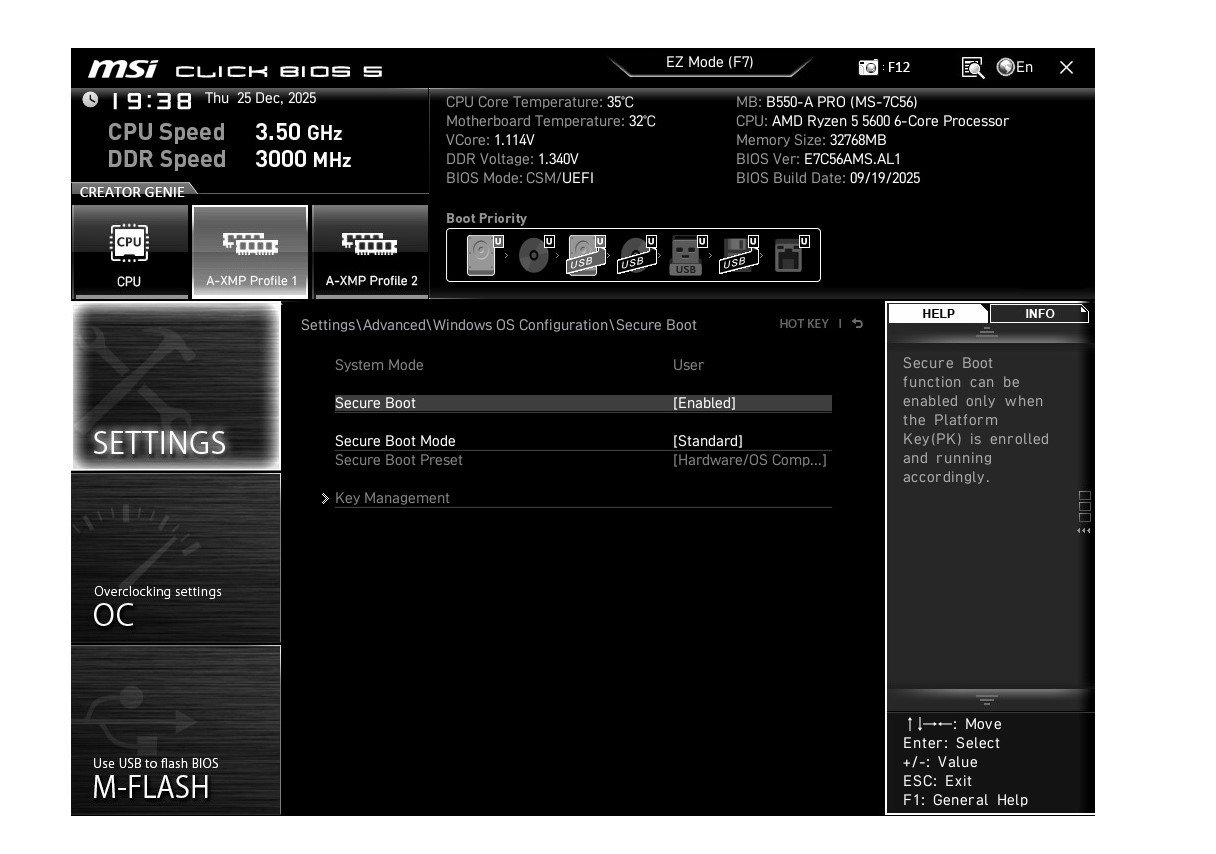
Task: Click the CPU Speed 3.50 GHz readout
Action: [225, 132]
